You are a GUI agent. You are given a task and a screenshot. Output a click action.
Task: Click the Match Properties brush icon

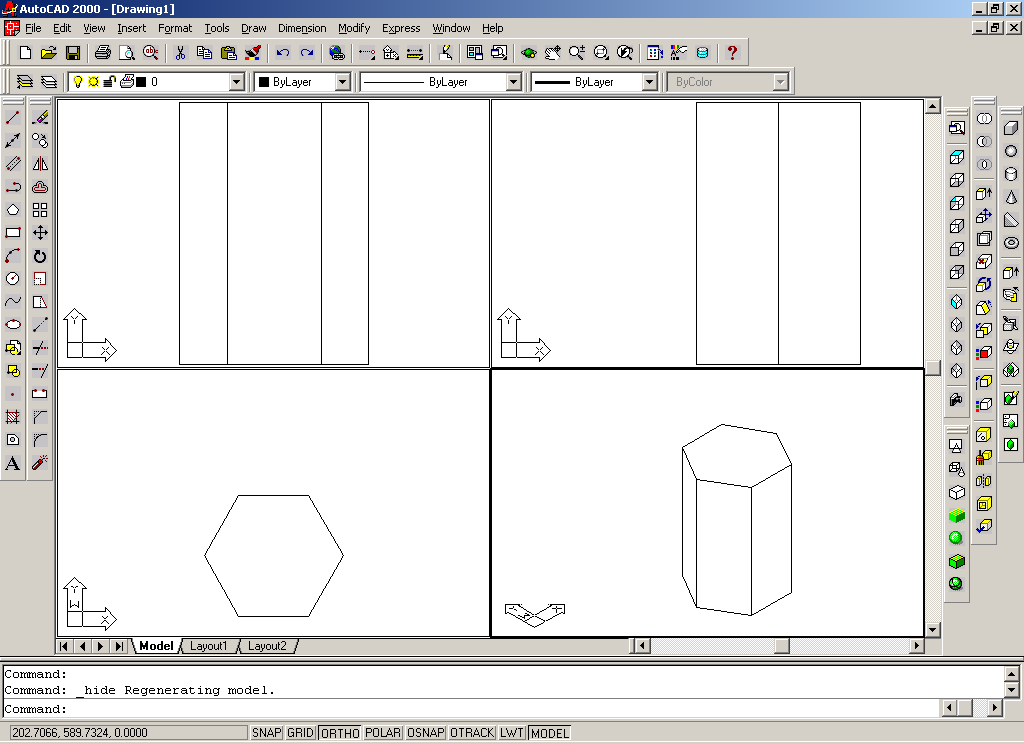click(253, 53)
